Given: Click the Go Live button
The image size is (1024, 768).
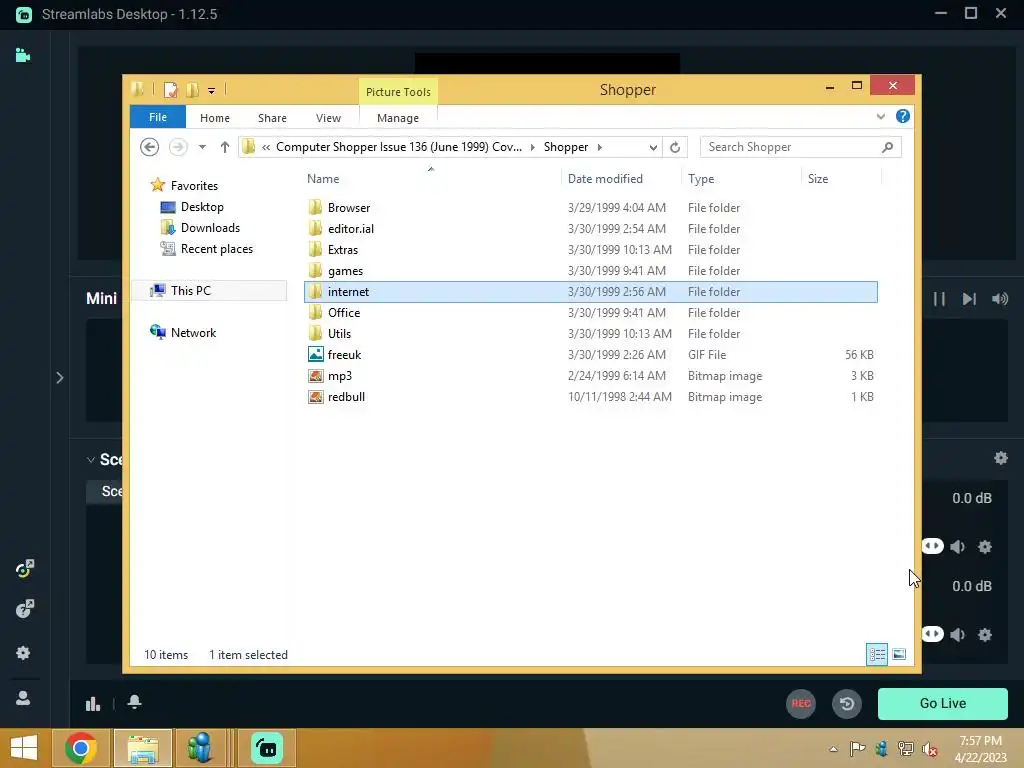Looking at the screenshot, I should coord(942,703).
